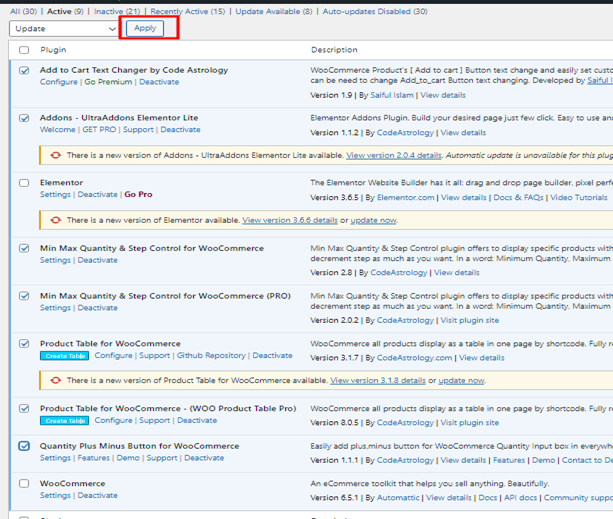Open UltraAddons Support link

pos(138,130)
